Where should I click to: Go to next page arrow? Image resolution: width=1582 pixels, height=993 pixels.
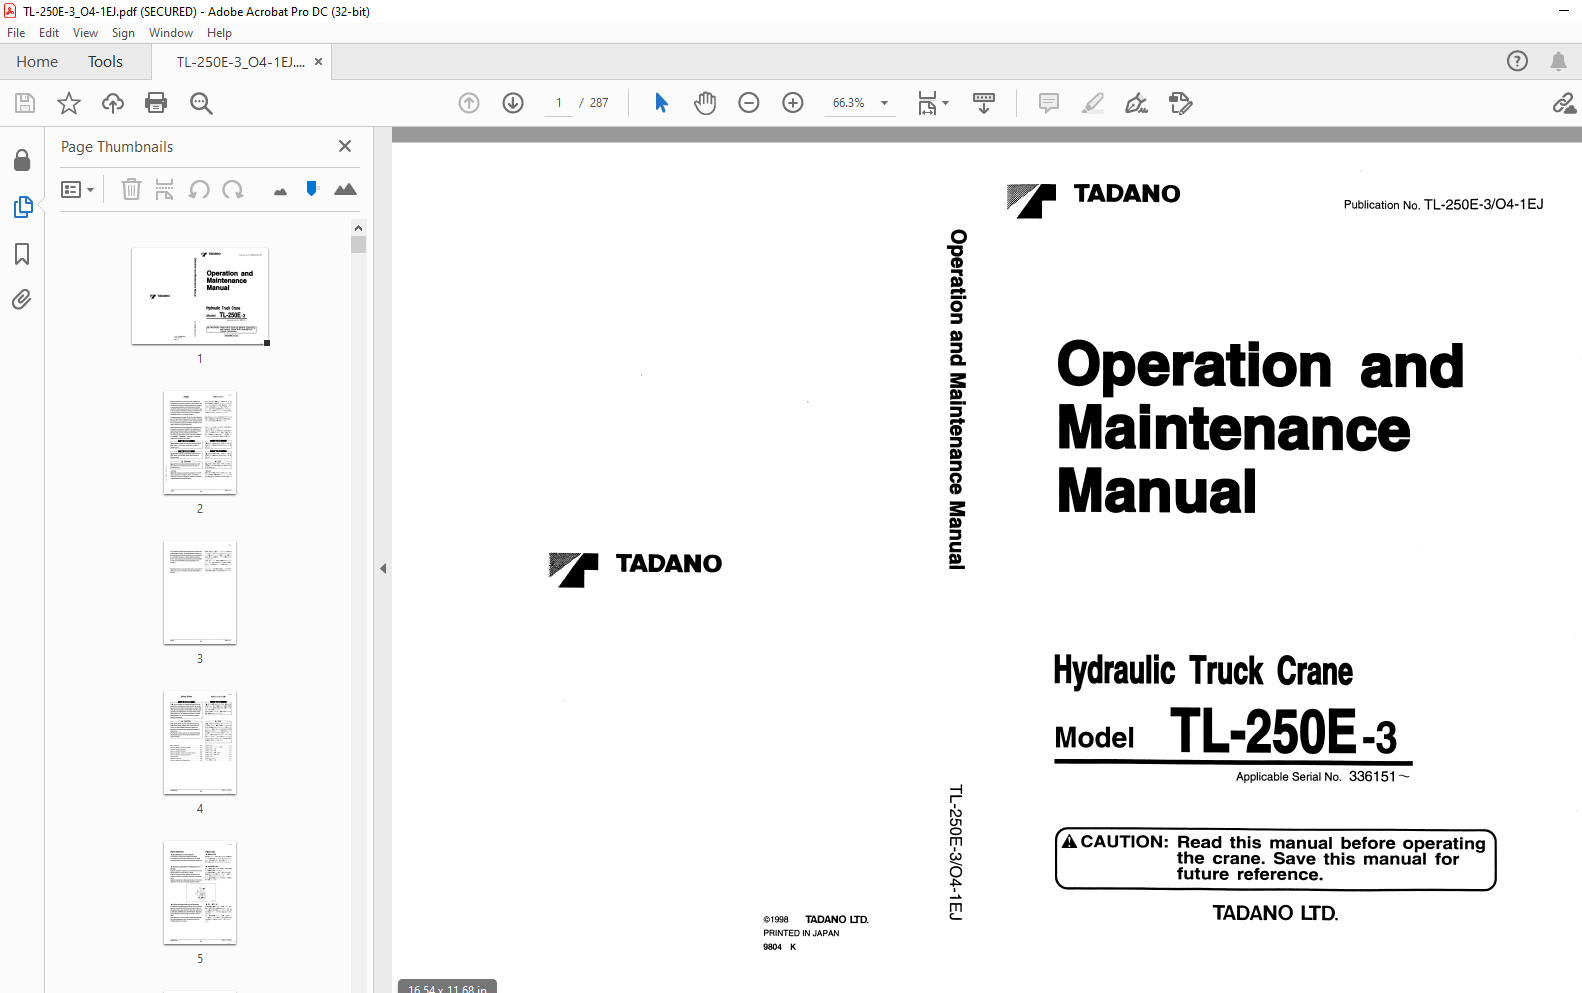click(513, 103)
